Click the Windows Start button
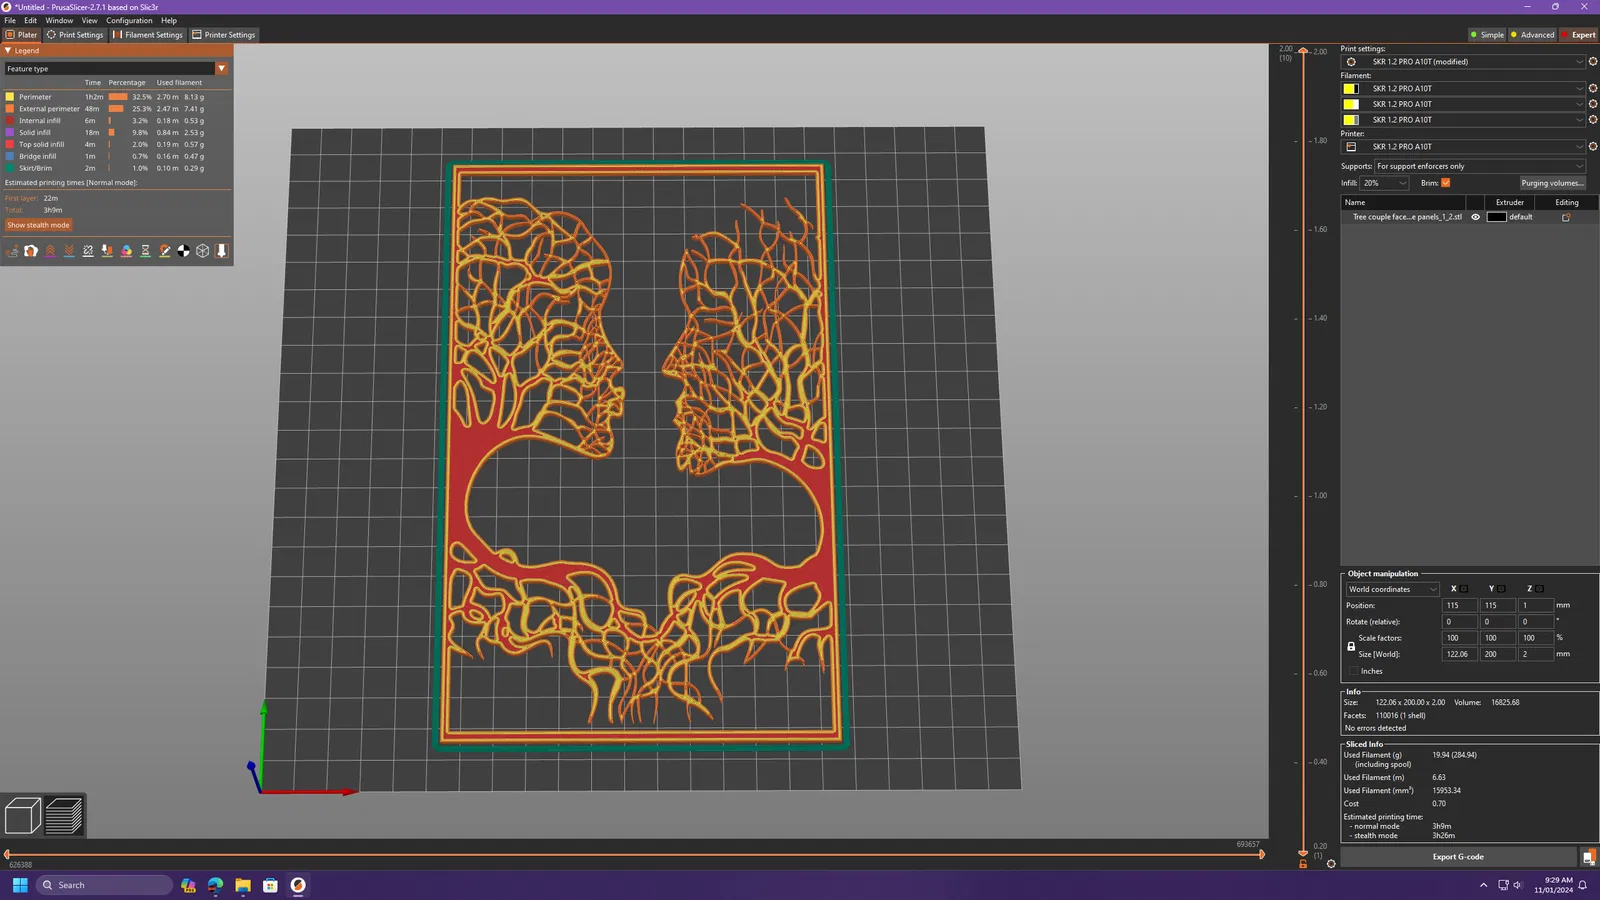 [x=20, y=885]
